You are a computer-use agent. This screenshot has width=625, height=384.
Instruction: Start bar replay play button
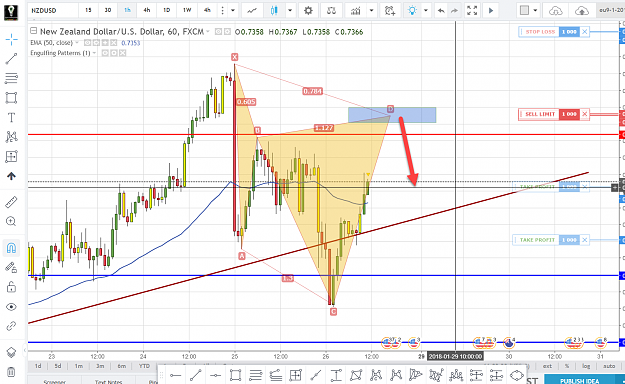491,11
